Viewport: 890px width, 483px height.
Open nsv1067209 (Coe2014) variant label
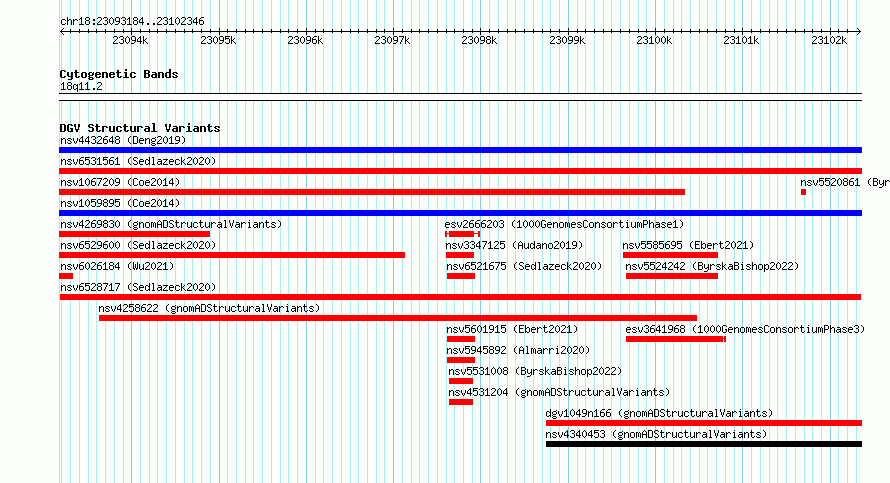click(120, 182)
